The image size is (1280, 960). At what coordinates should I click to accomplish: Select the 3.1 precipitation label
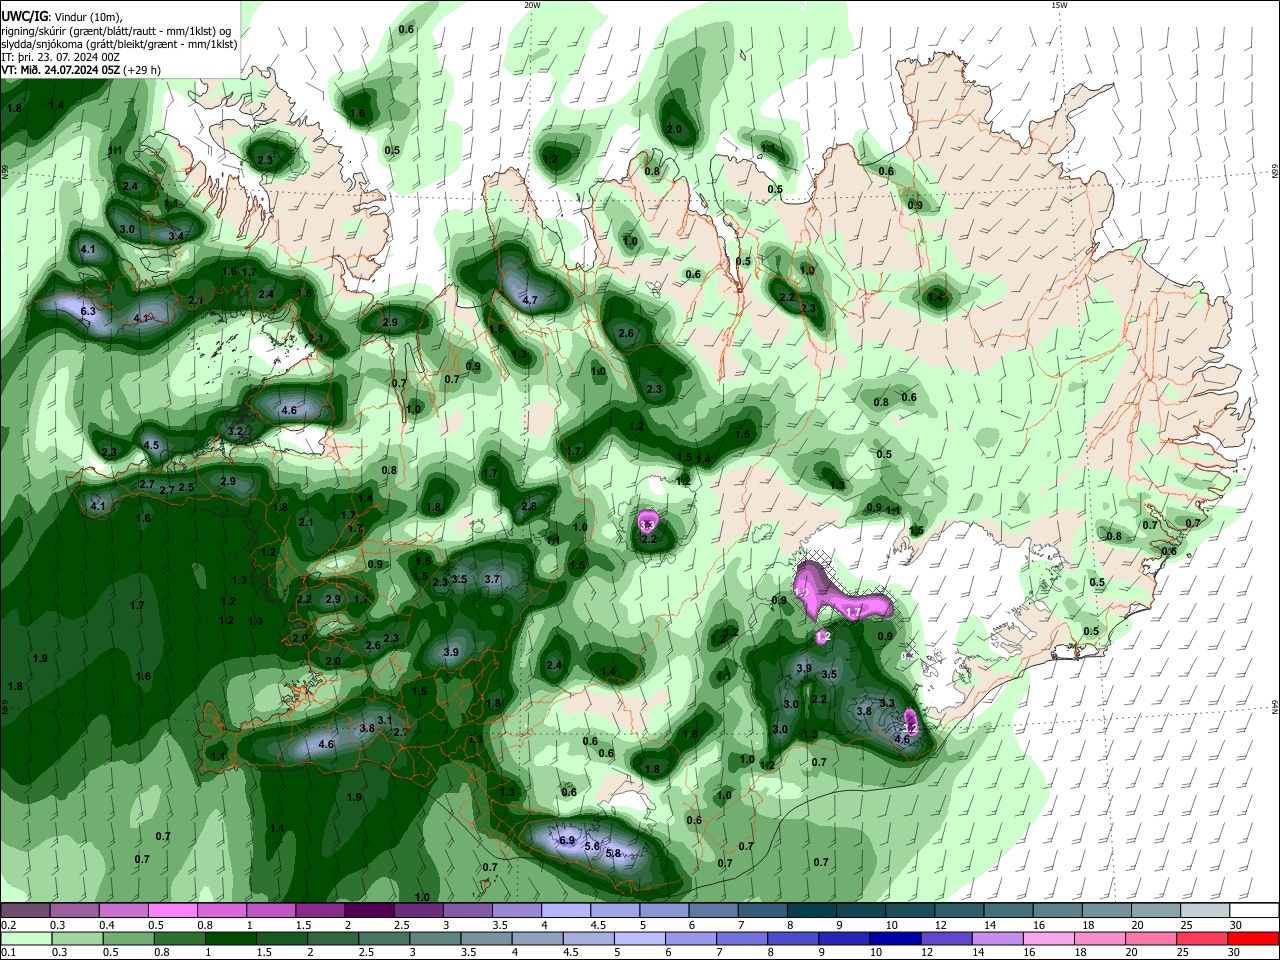[384, 720]
